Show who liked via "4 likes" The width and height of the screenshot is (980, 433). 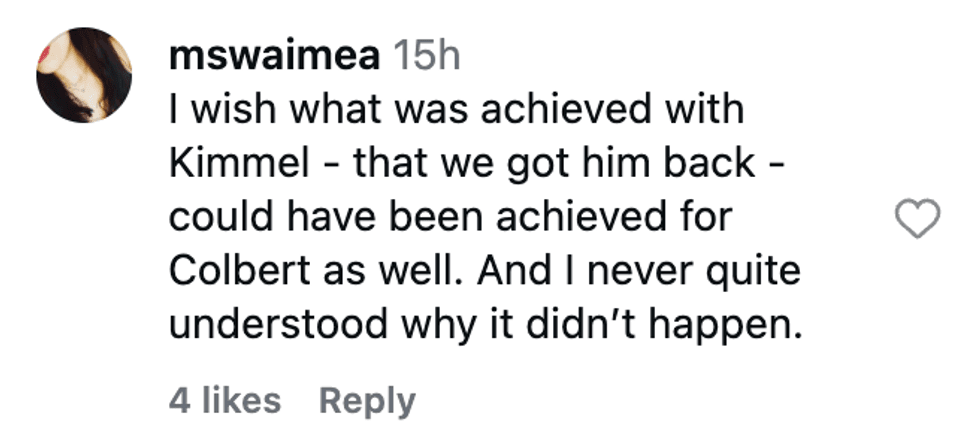tap(225, 400)
